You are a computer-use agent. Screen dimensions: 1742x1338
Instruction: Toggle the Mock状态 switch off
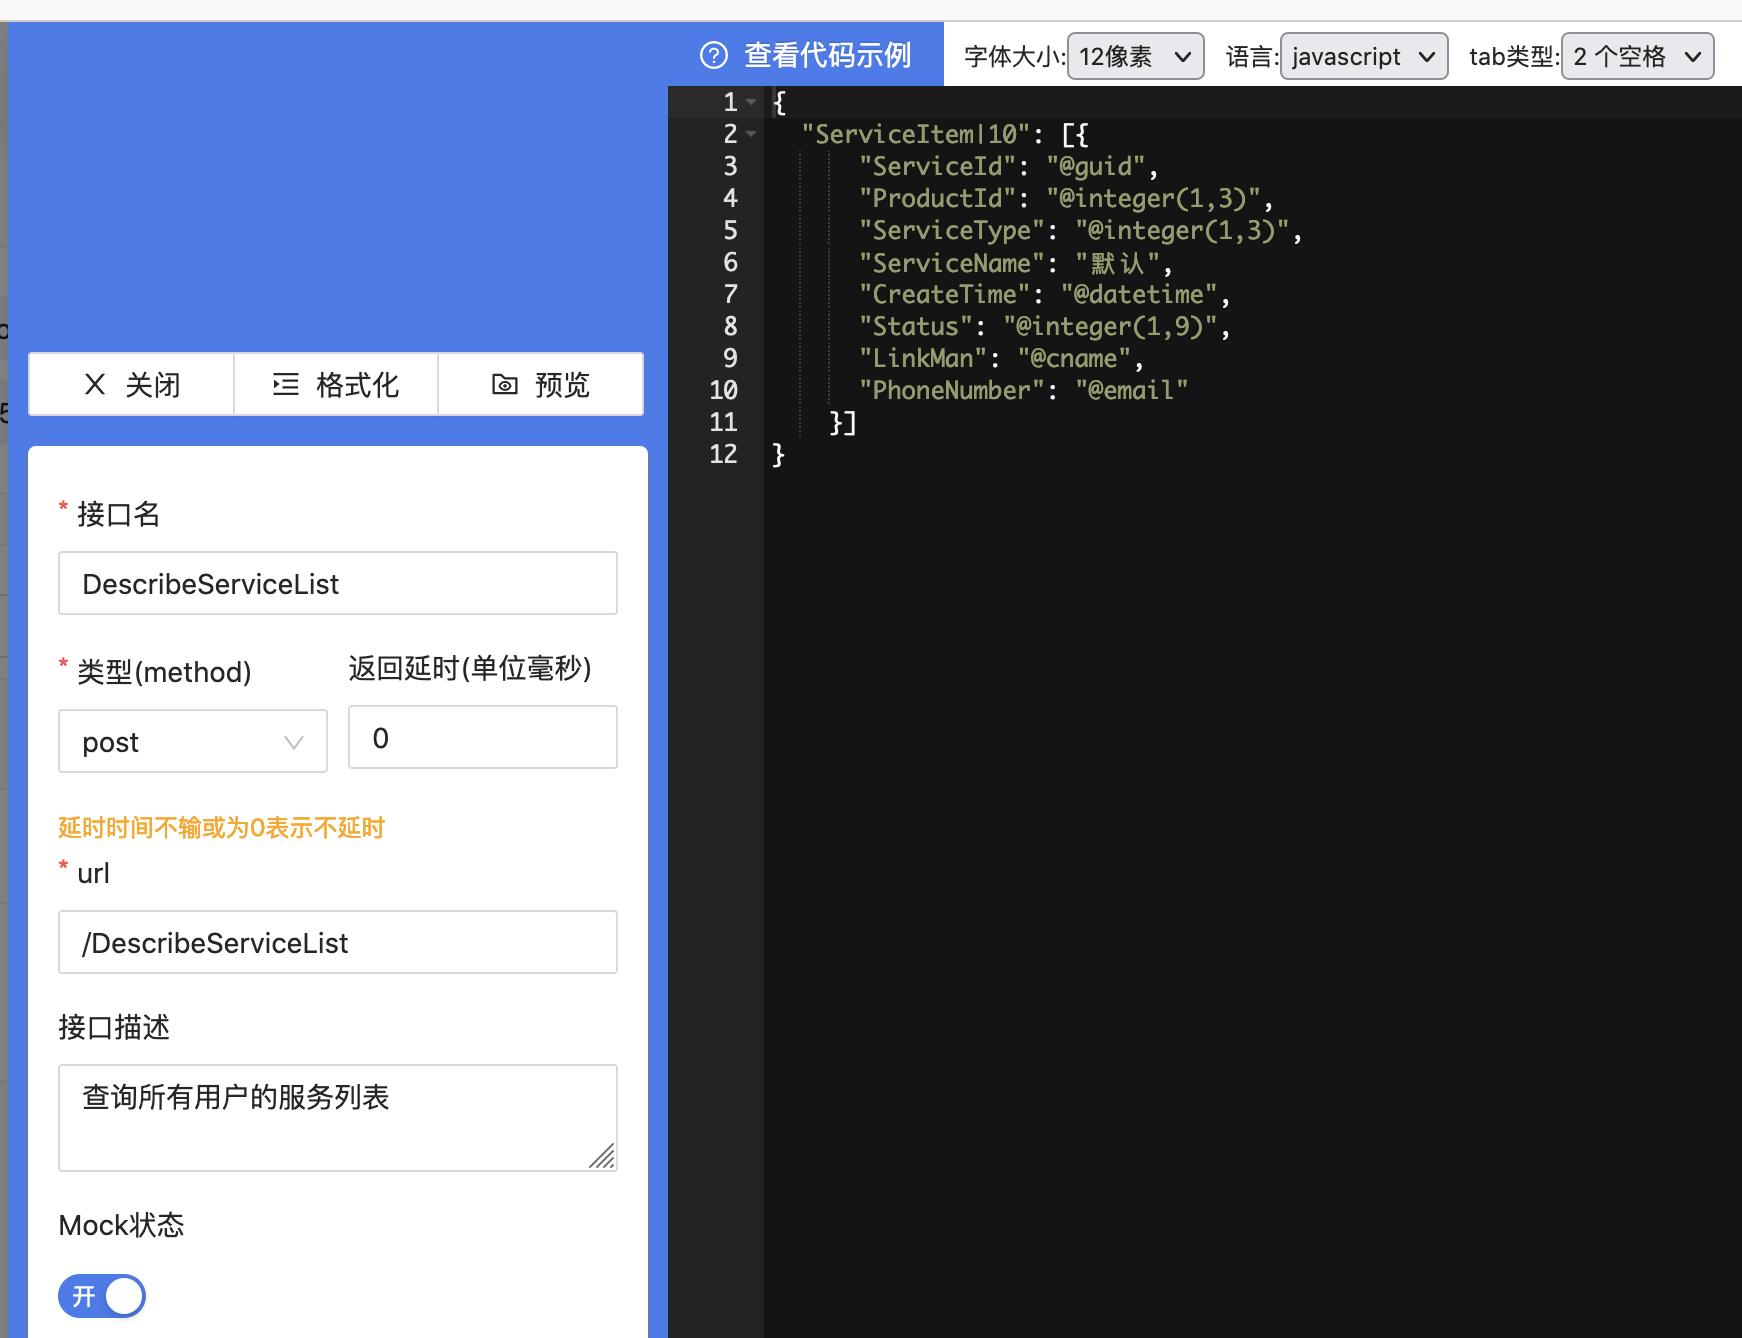tap(102, 1296)
